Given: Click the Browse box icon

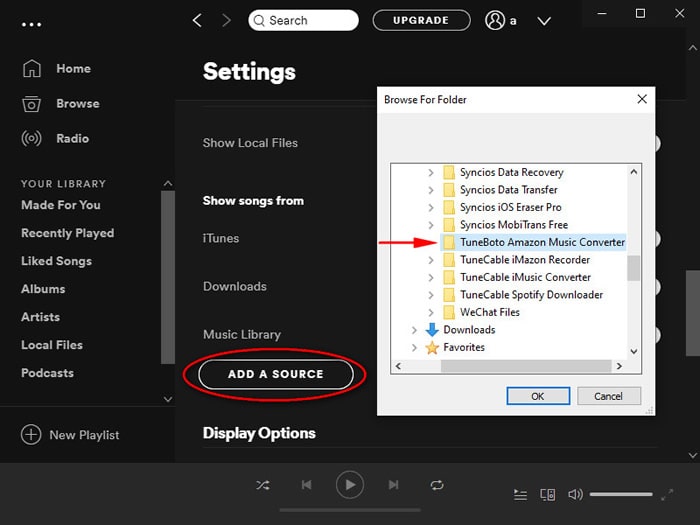Looking at the screenshot, I should pyautogui.click(x=32, y=104).
